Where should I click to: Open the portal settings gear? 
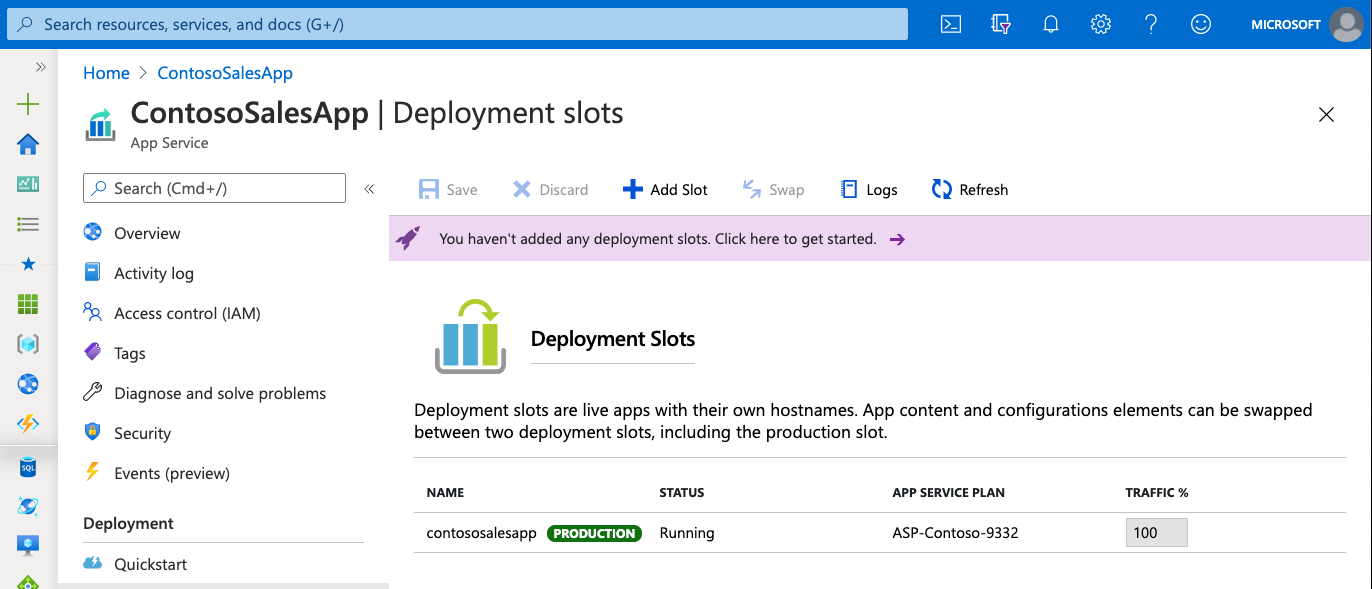pos(1101,24)
